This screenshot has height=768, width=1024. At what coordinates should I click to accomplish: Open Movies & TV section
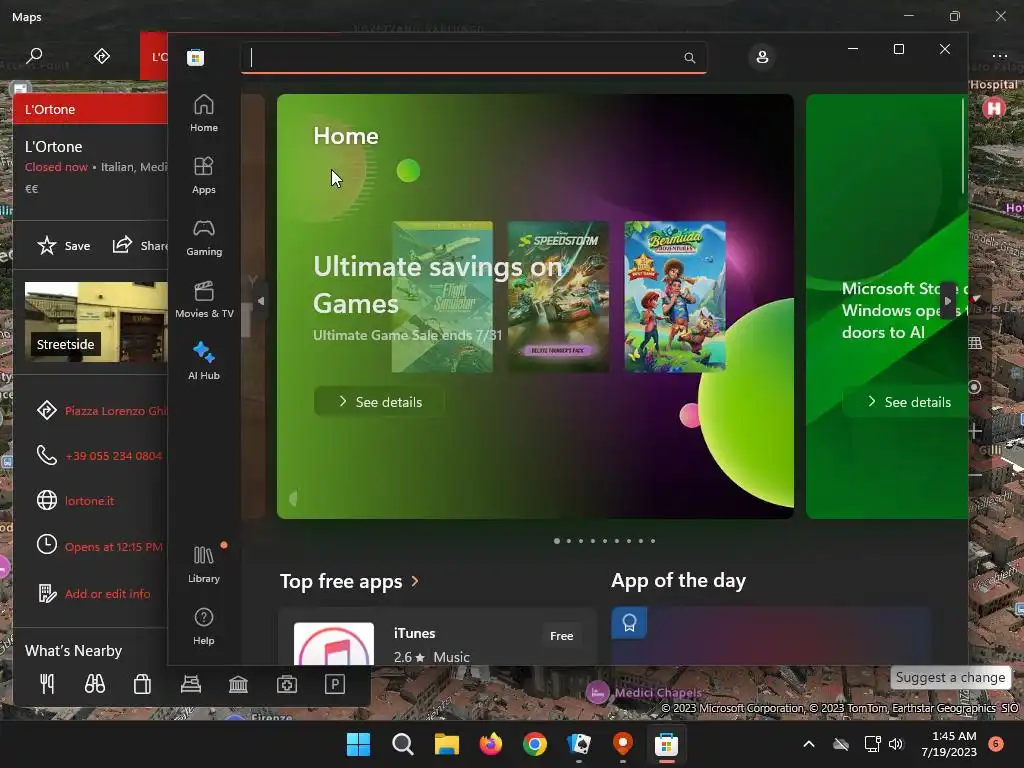click(204, 300)
